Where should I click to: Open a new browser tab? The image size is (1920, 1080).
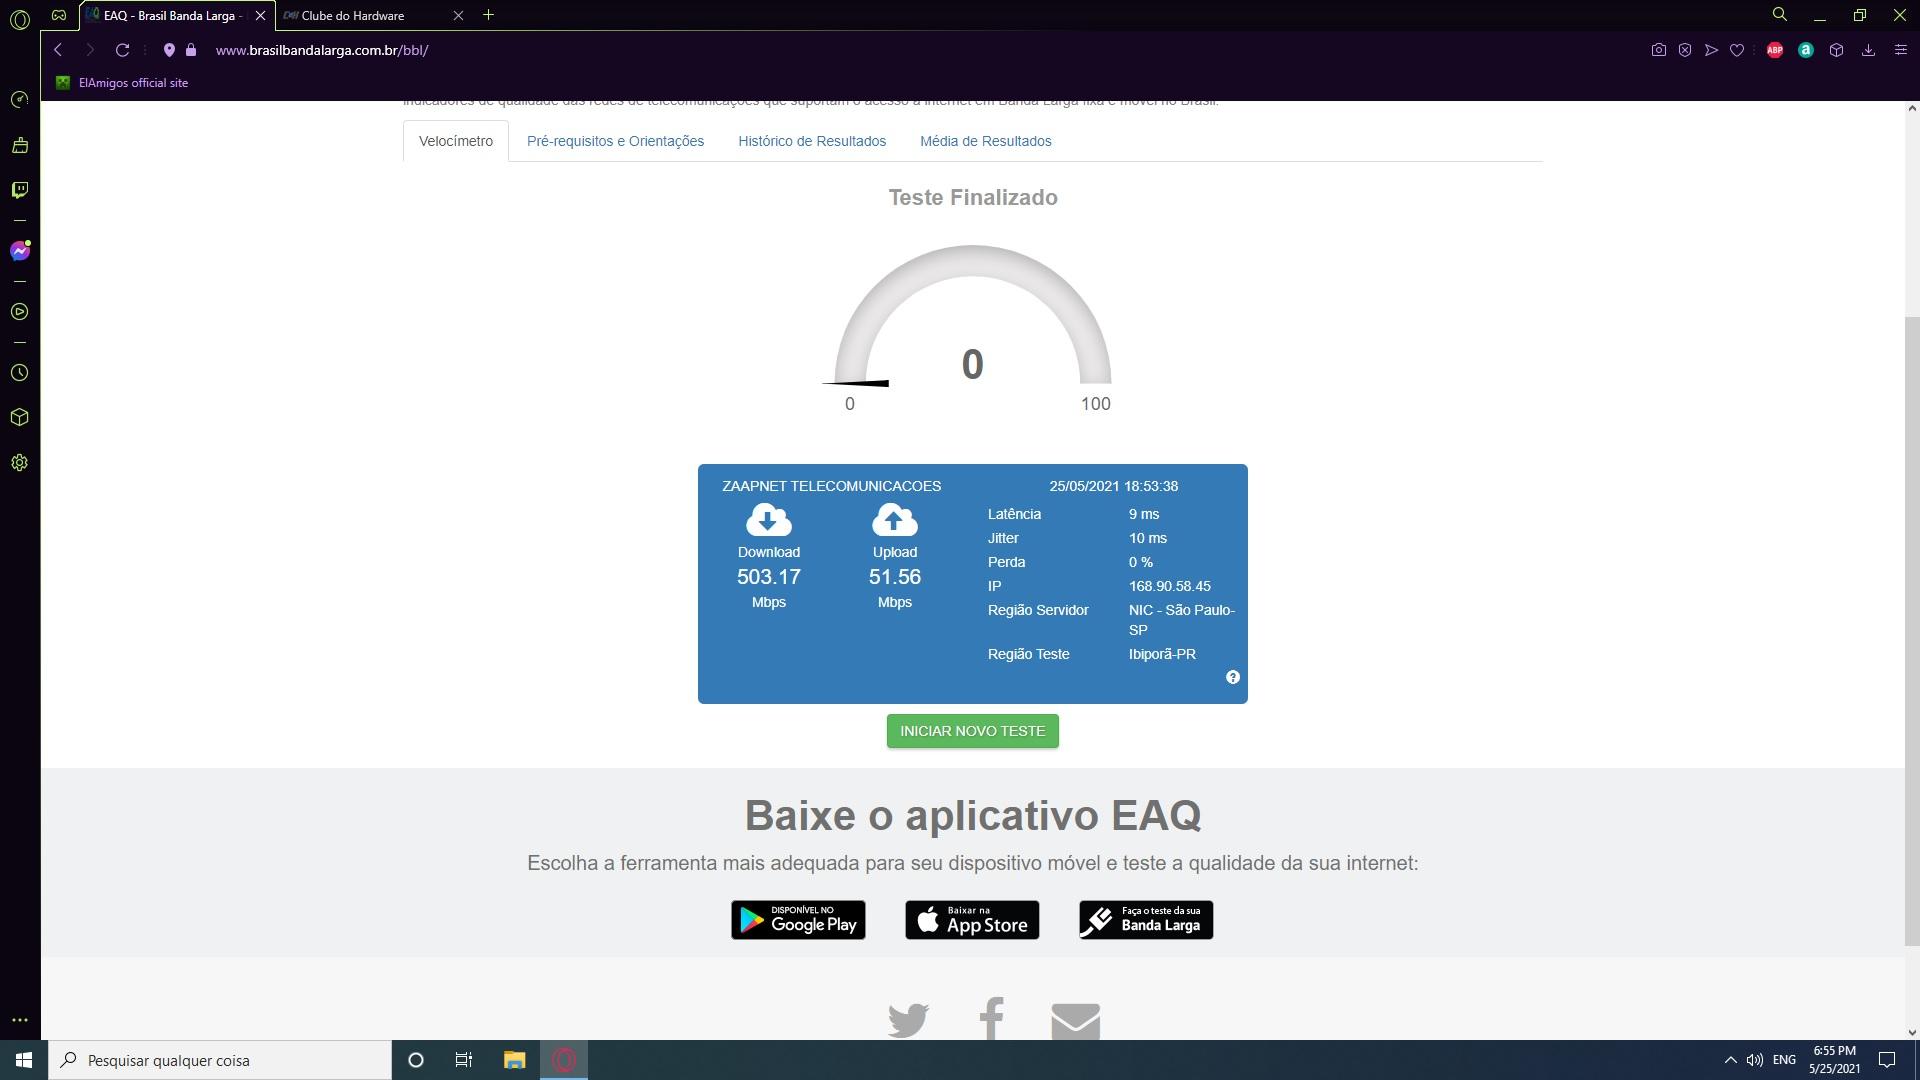[x=488, y=15]
